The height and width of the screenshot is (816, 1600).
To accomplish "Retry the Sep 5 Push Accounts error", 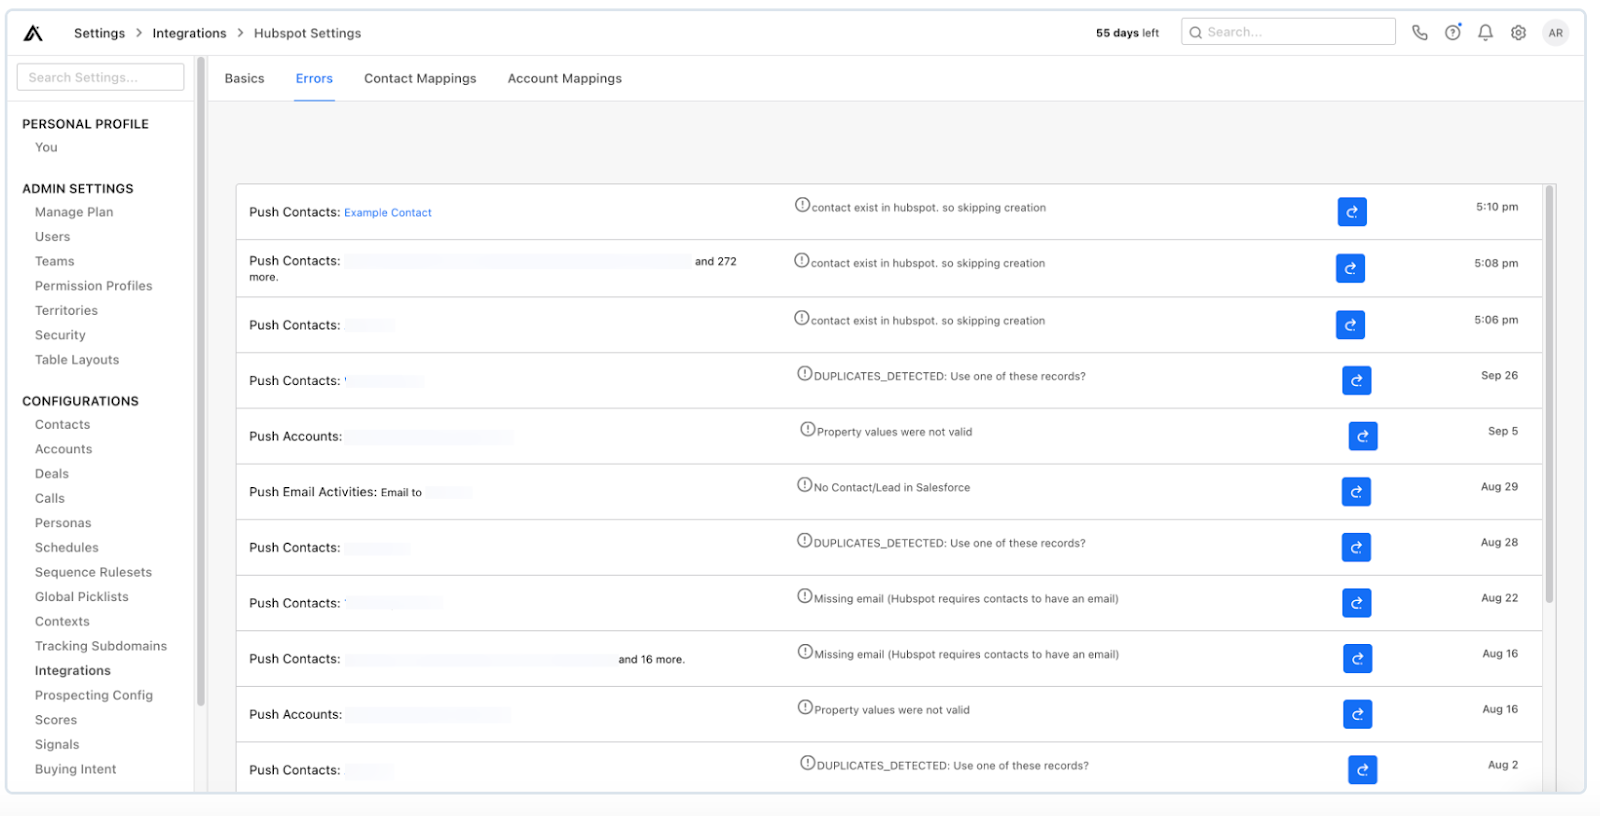I will [1362, 436].
